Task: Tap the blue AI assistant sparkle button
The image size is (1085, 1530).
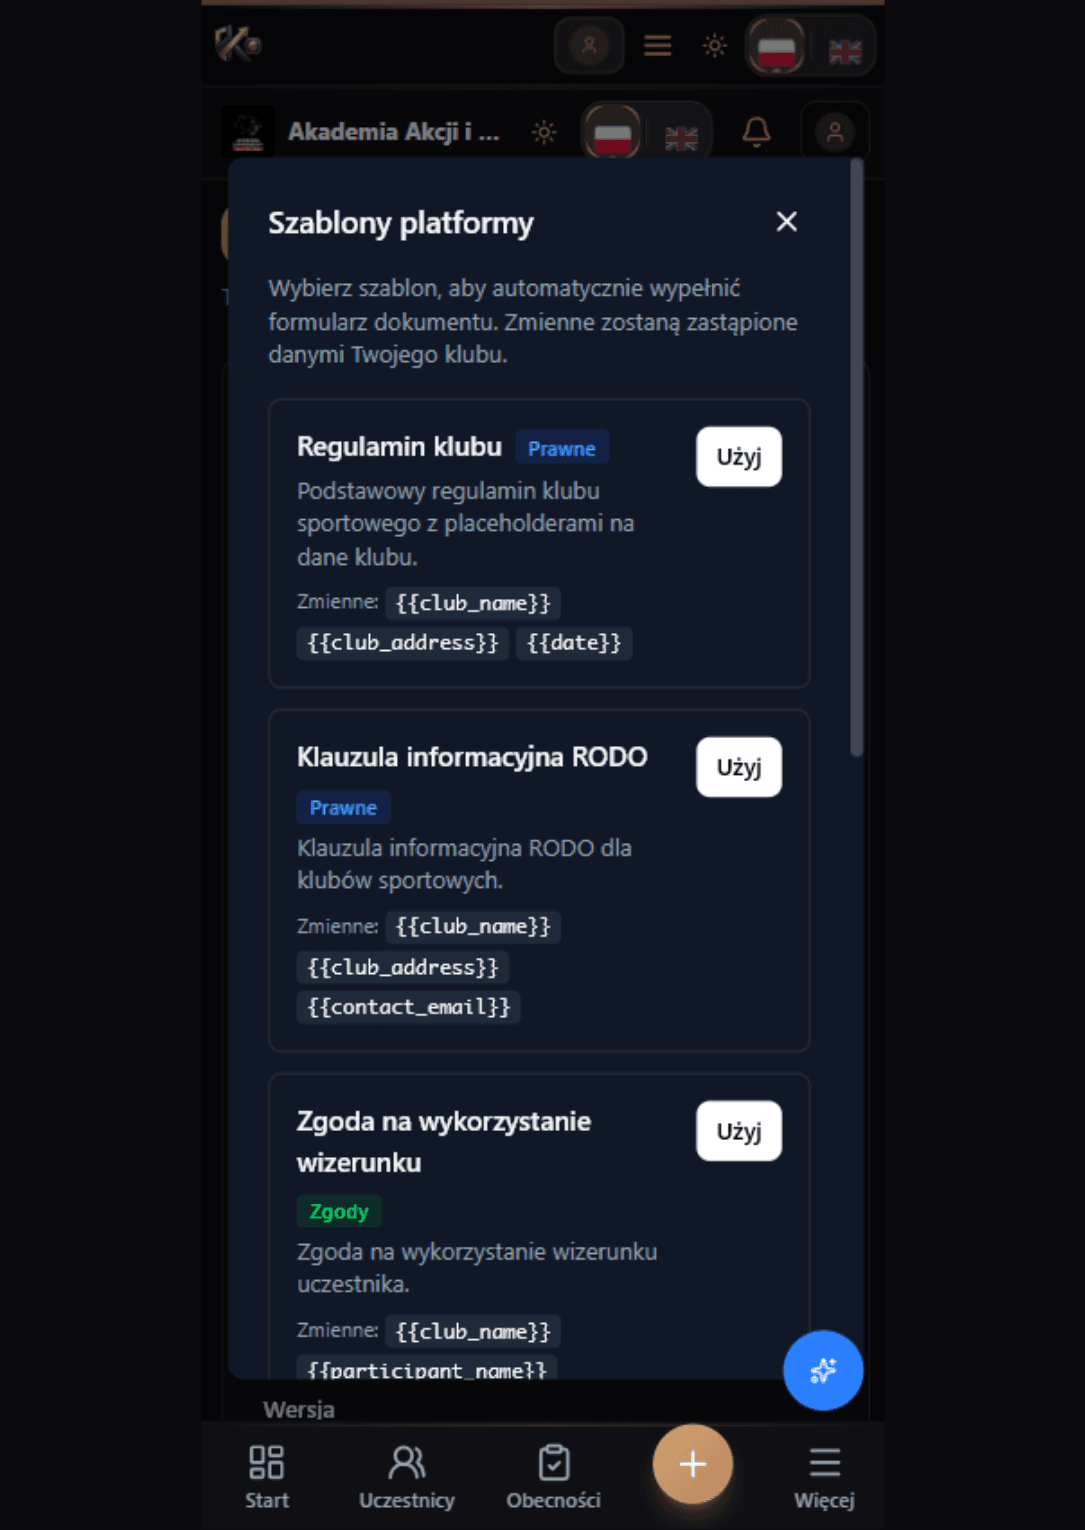Action: (x=822, y=1371)
